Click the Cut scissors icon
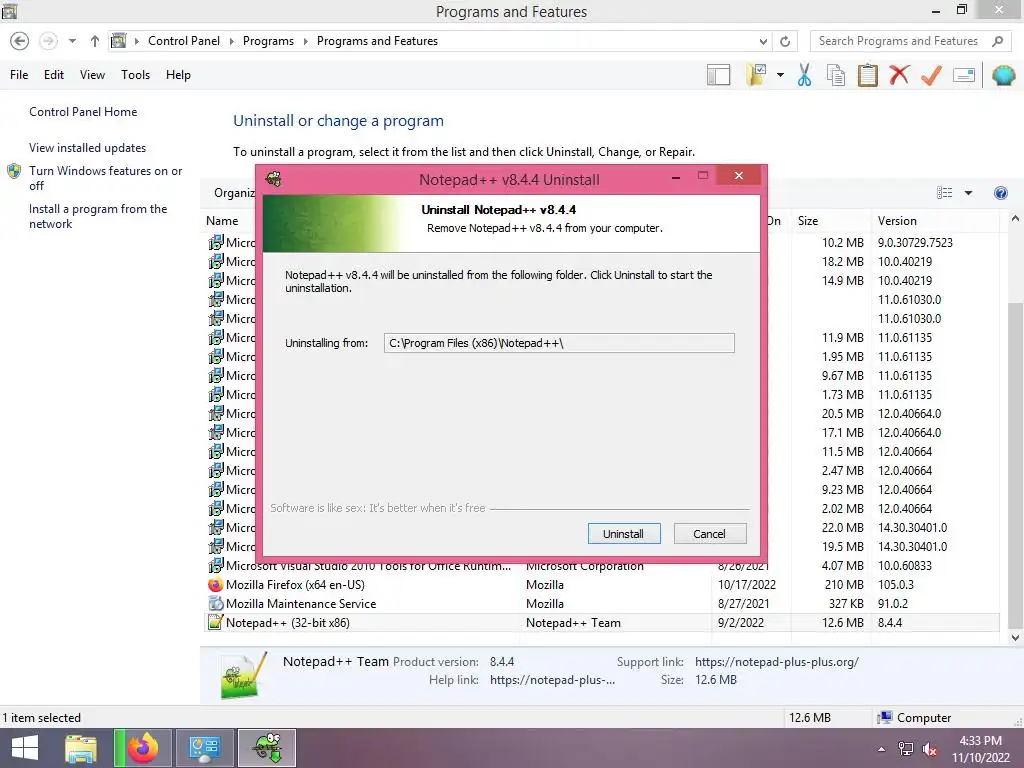 805,75
